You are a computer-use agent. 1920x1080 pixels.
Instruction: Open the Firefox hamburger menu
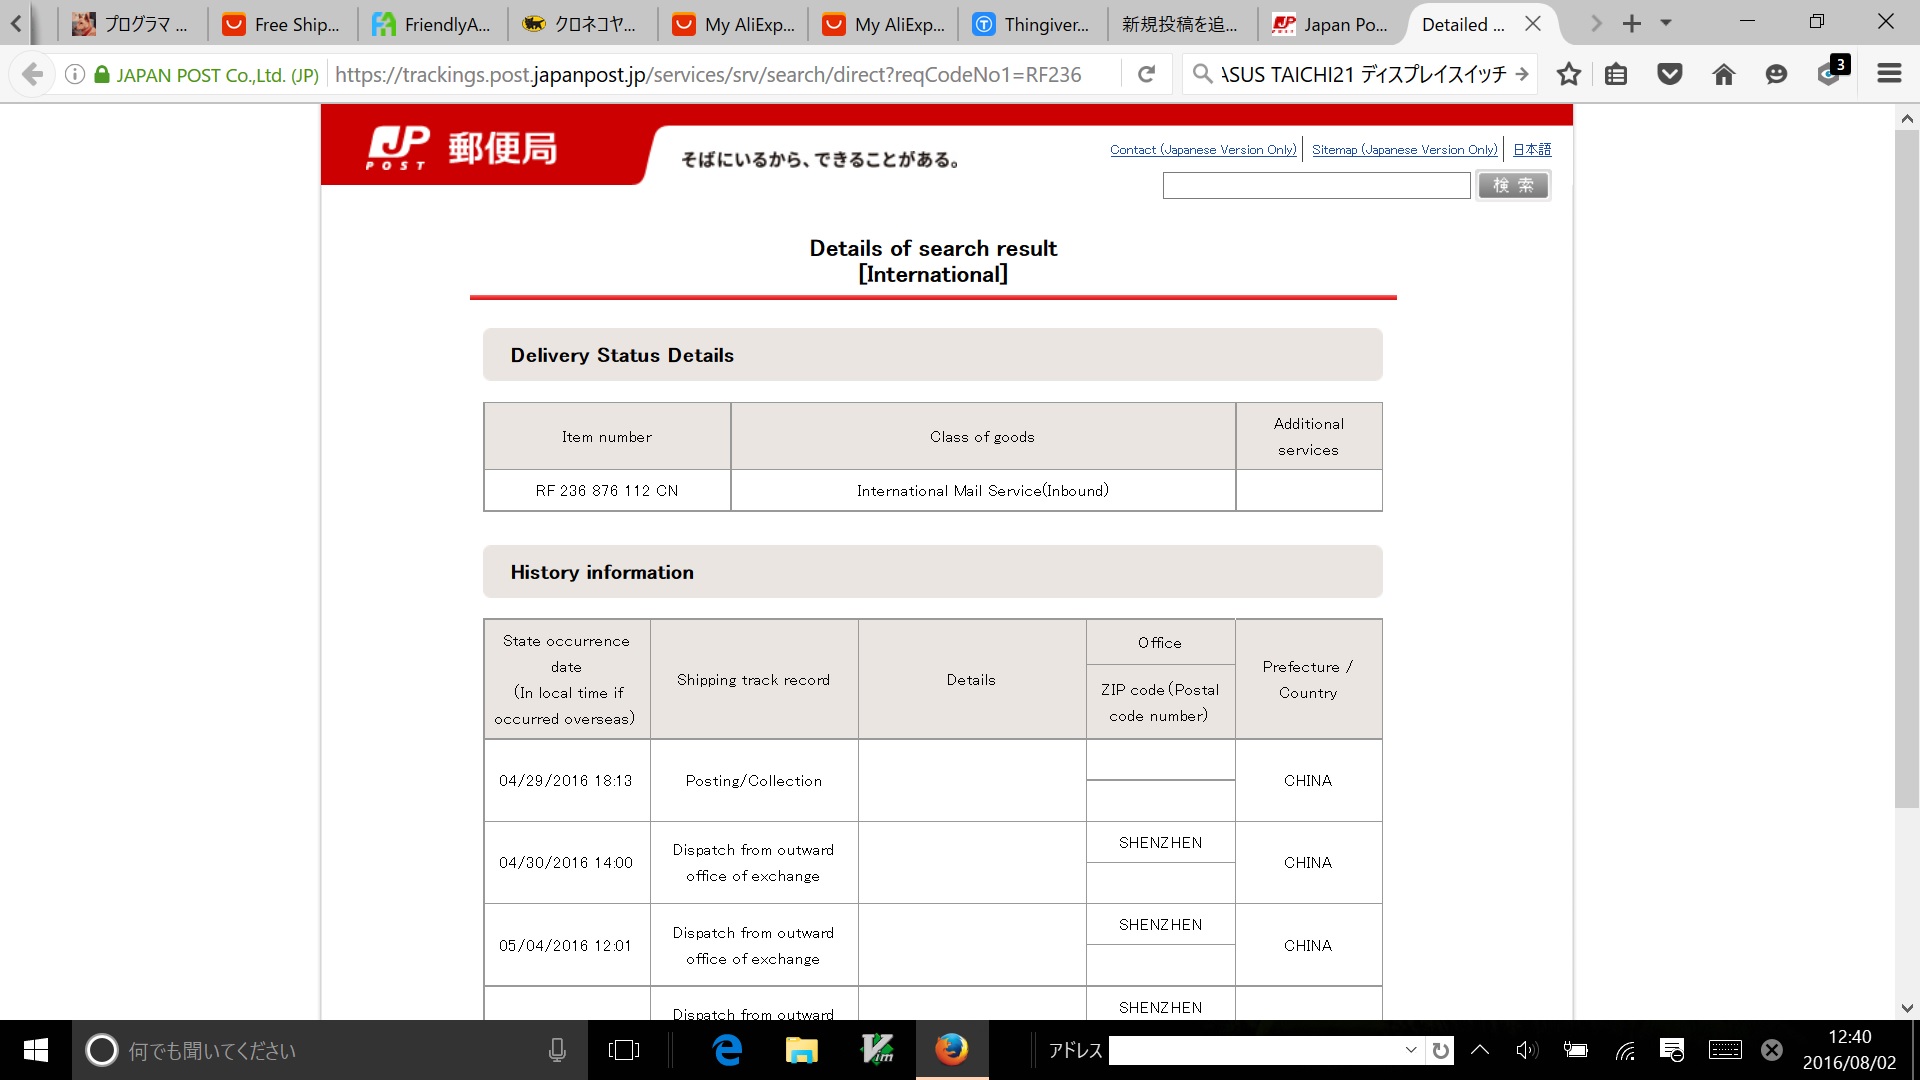click(x=1889, y=74)
